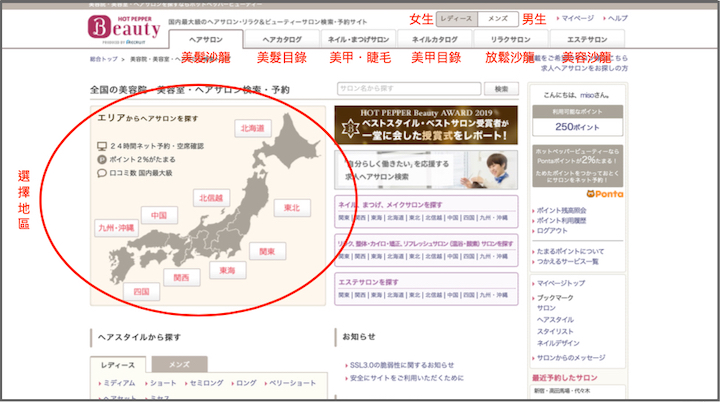
Task: Go to the エステサロン tab
Action: (x=588, y=38)
